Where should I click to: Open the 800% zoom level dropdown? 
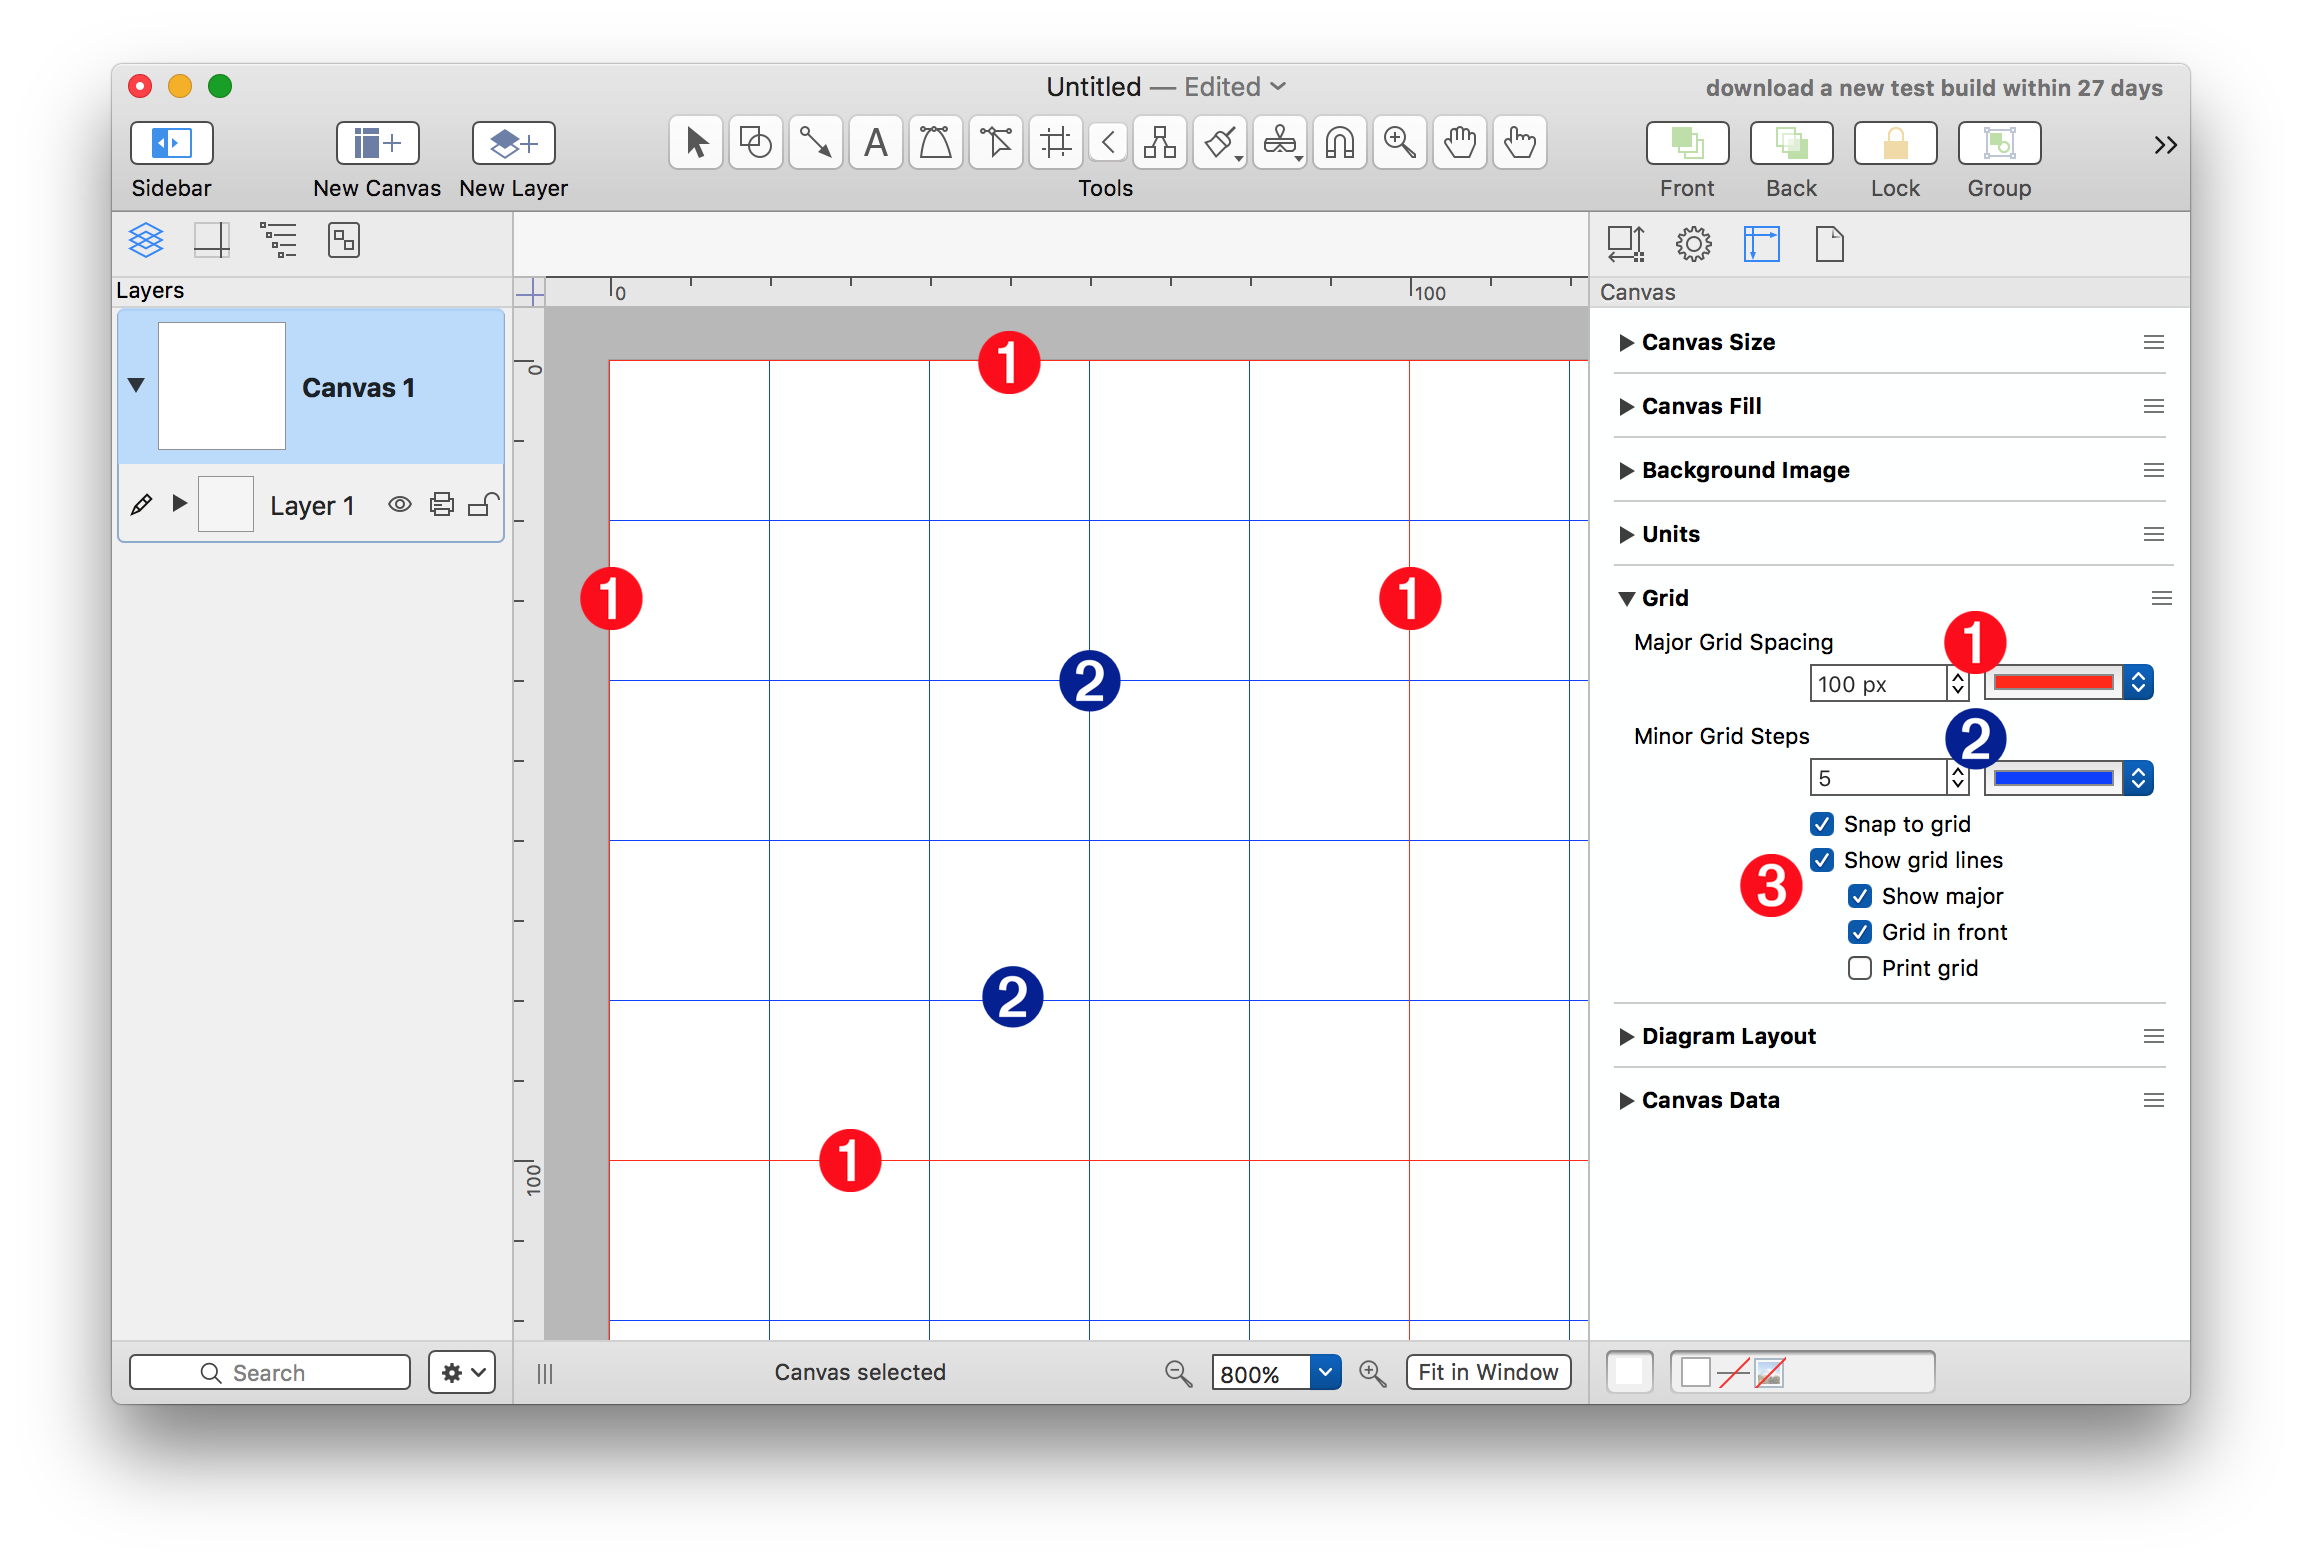[1325, 1372]
